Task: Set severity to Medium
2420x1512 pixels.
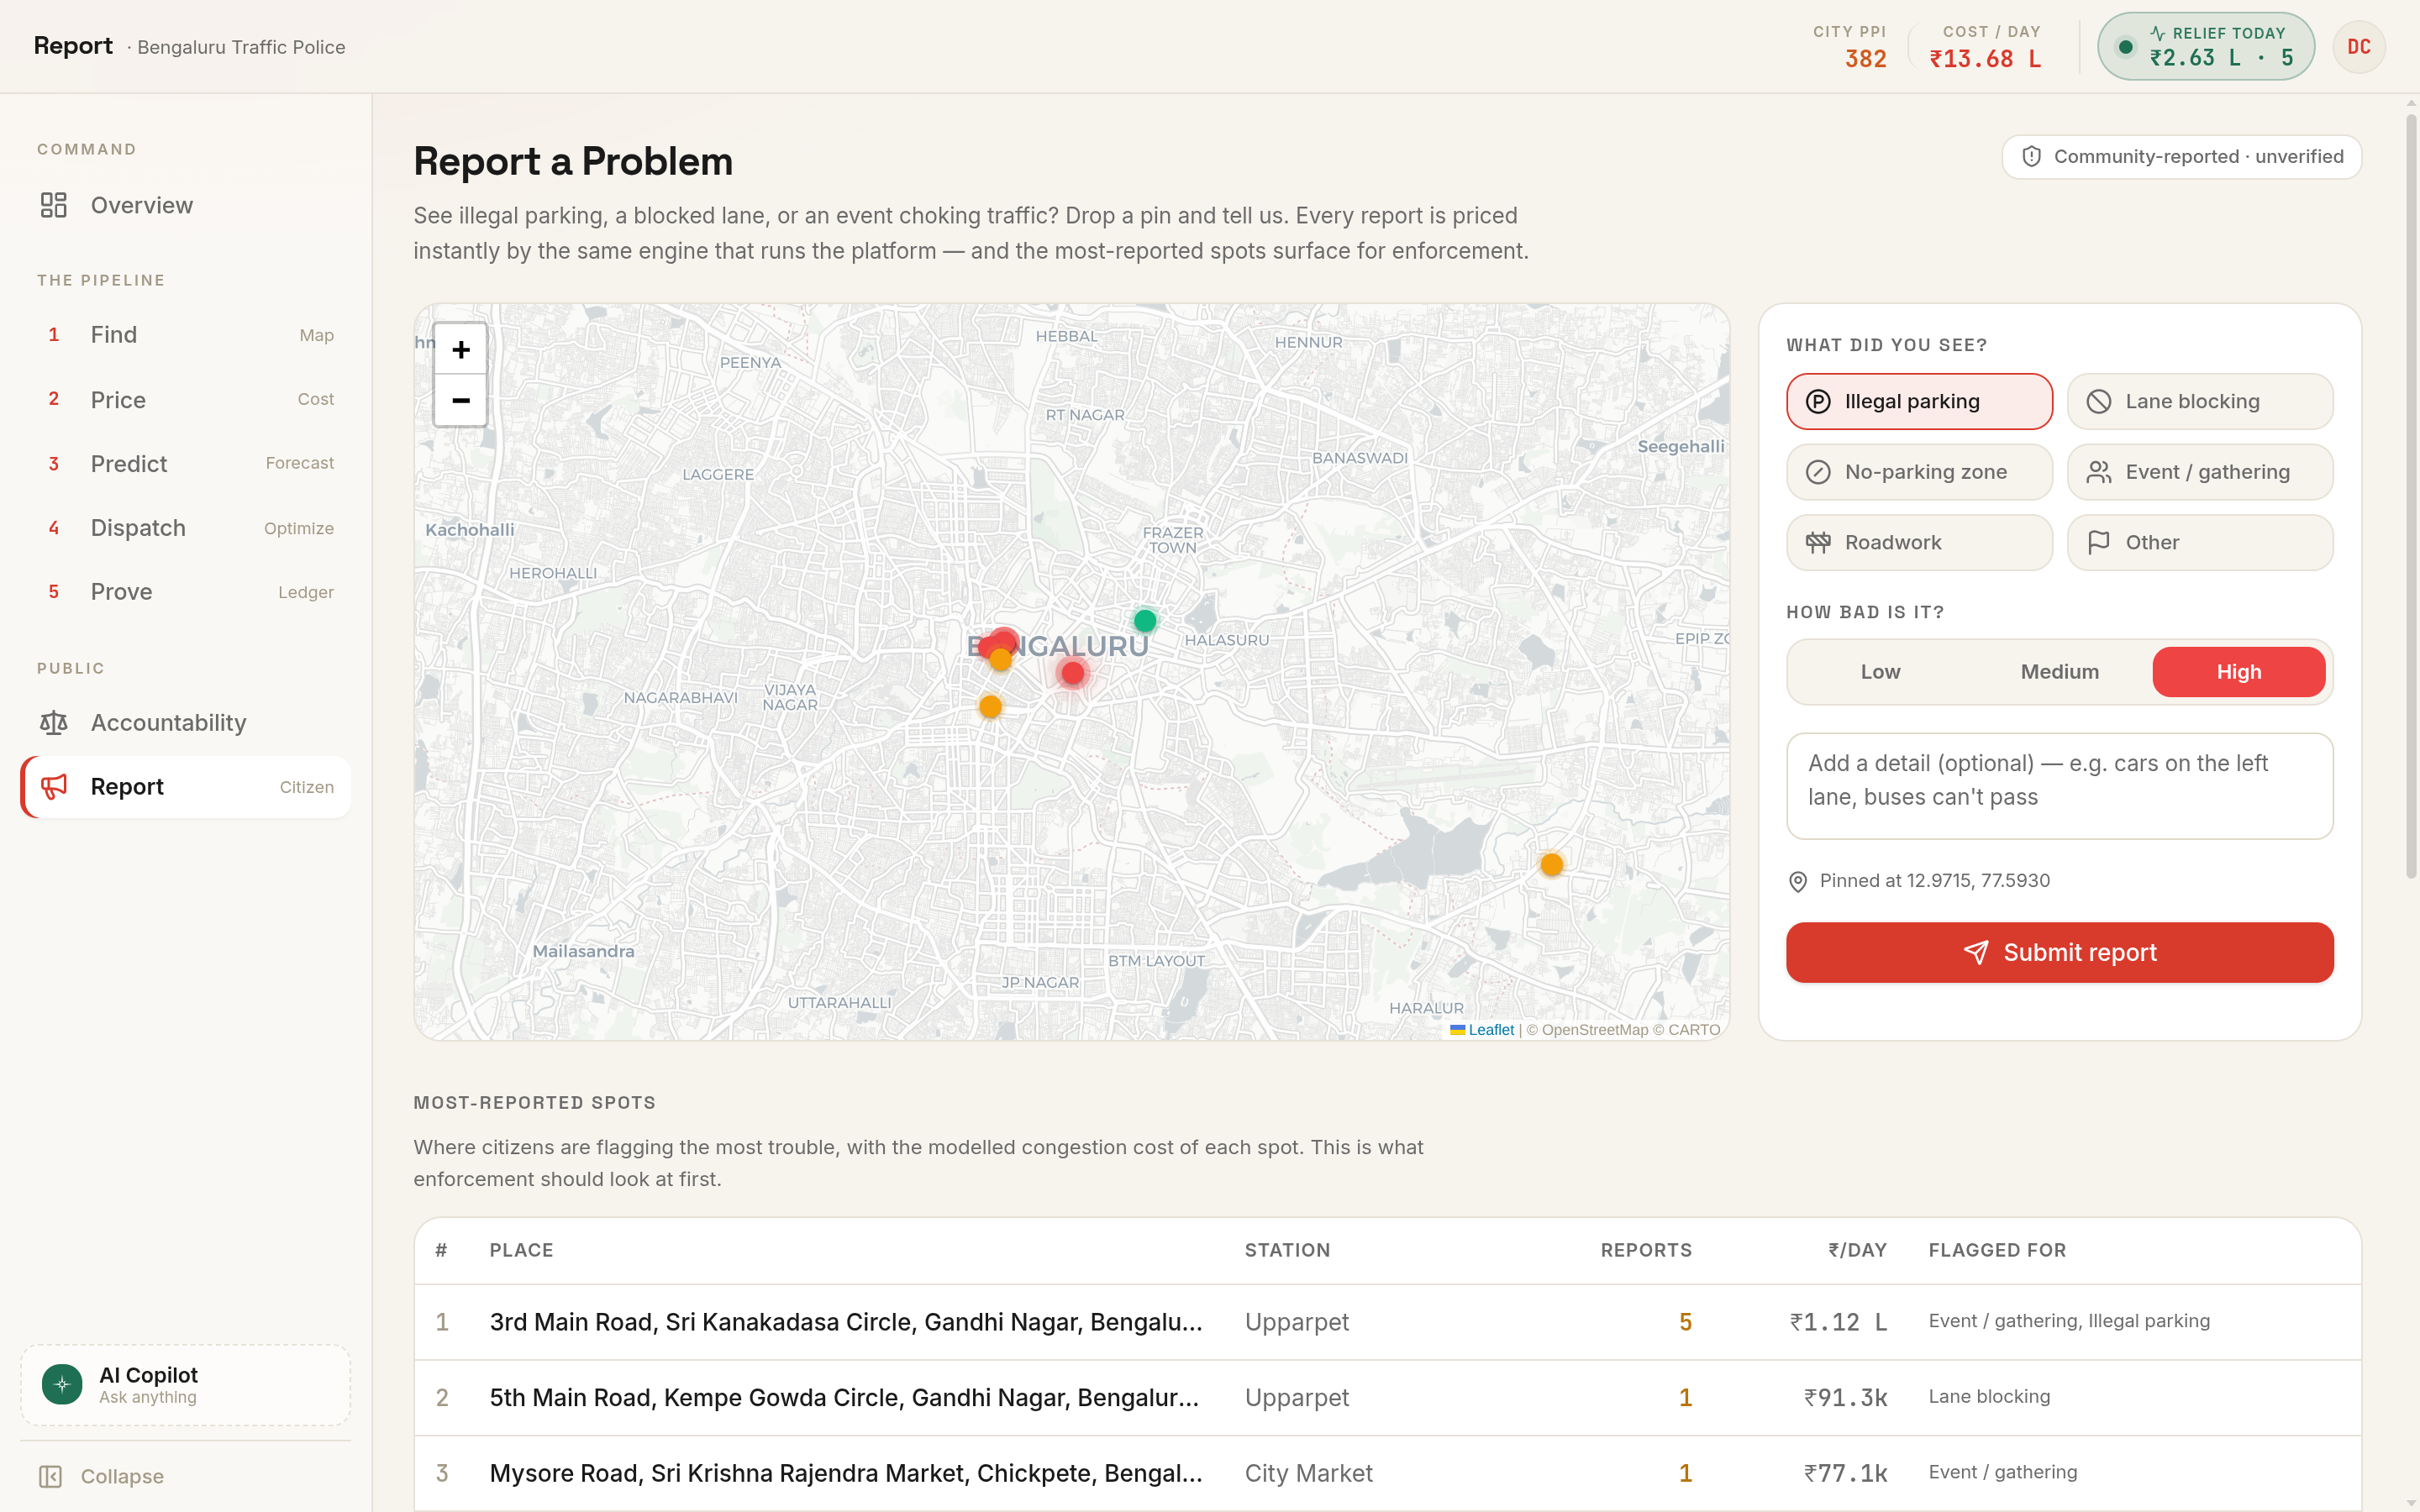Action: [x=2059, y=672]
